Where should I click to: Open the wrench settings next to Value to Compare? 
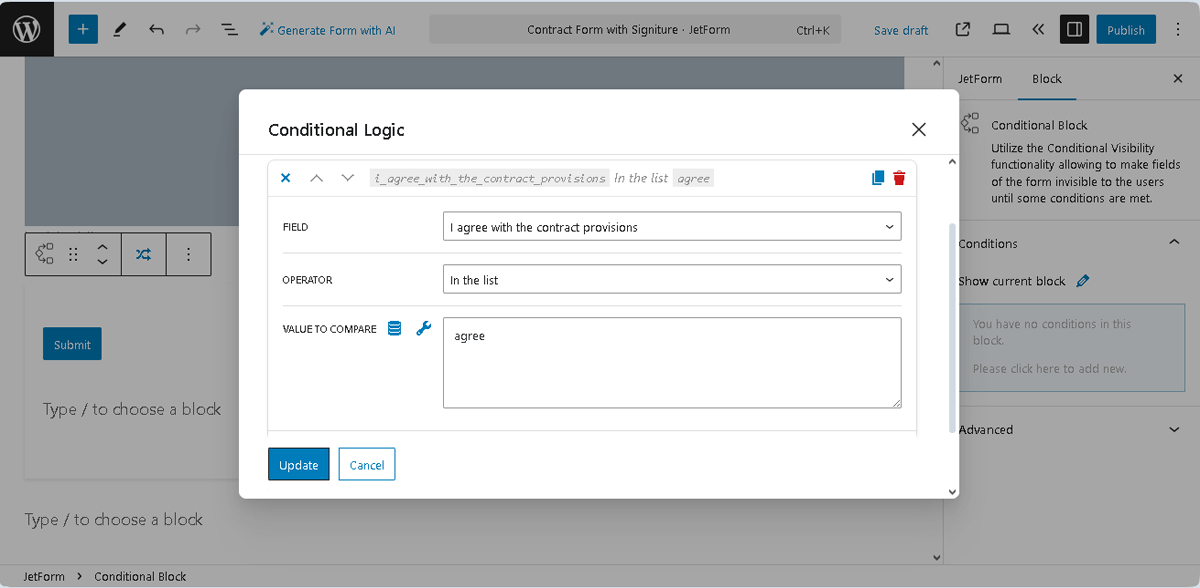point(423,327)
